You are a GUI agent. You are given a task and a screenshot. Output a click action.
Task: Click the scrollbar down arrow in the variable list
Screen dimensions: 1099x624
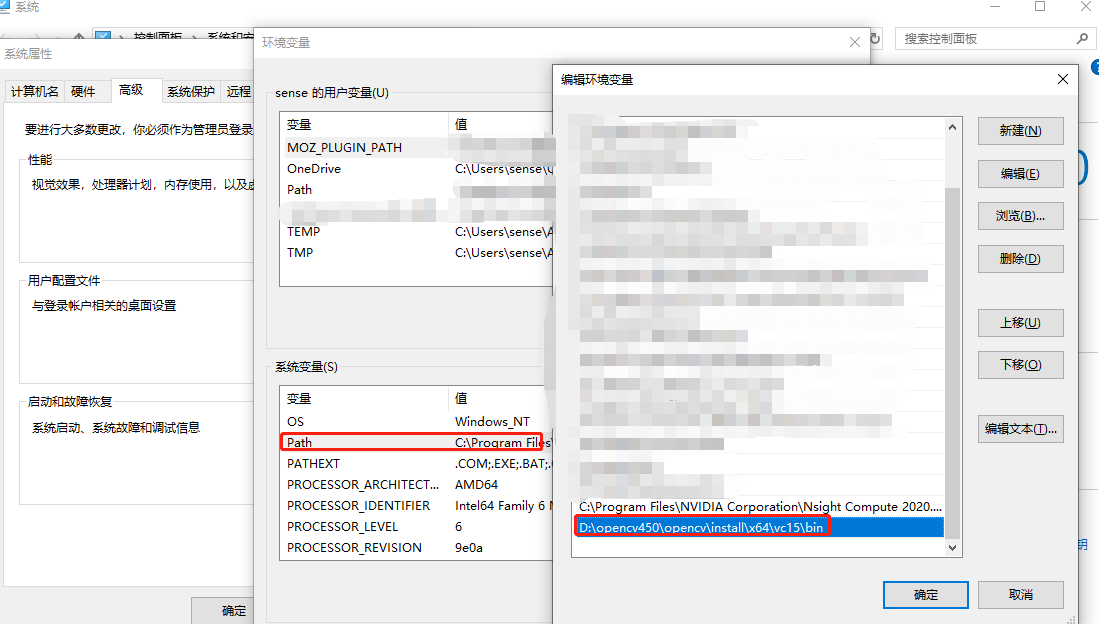(x=952, y=546)
